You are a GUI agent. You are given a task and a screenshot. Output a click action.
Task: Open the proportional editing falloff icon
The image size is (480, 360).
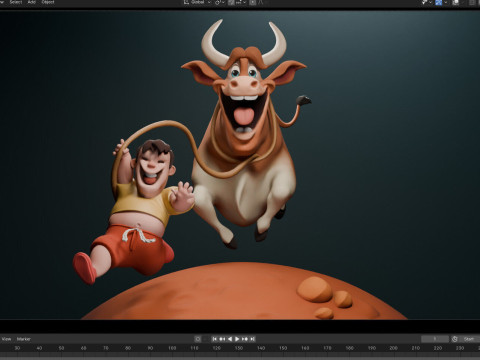pyautogui.click(x=260, y=2)
